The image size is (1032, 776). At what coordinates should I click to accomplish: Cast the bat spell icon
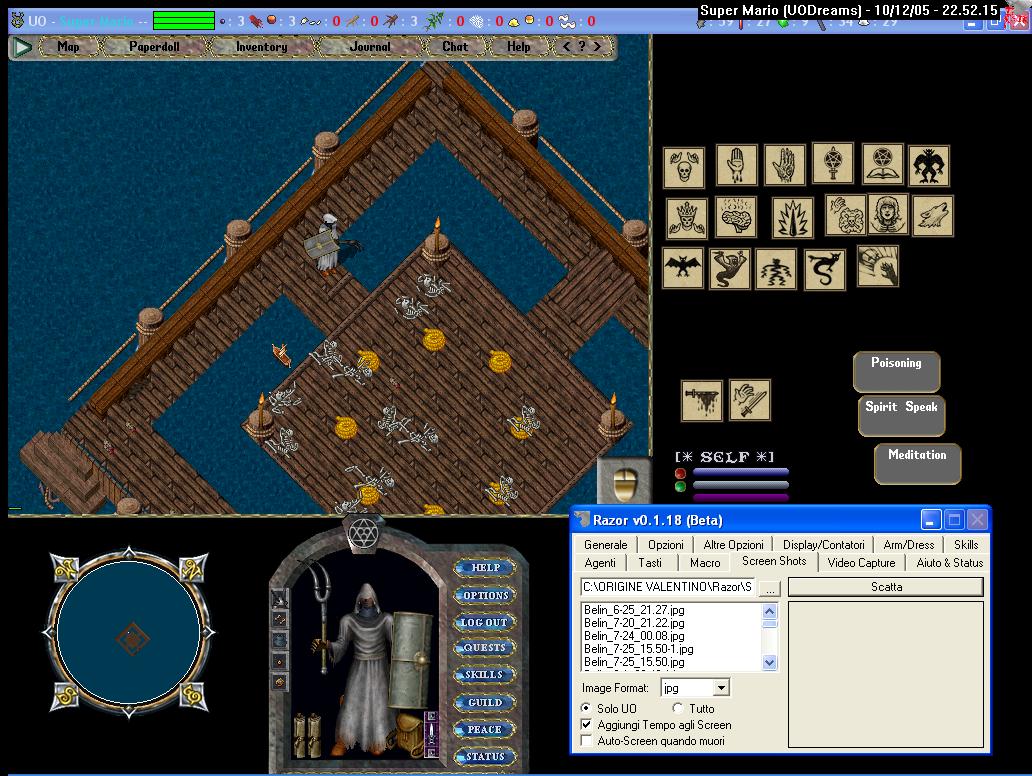[683, 268]
